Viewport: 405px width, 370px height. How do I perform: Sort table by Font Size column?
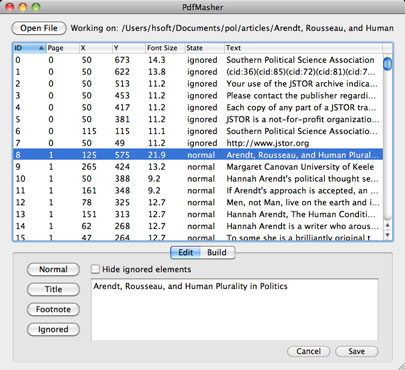point(165,48)
